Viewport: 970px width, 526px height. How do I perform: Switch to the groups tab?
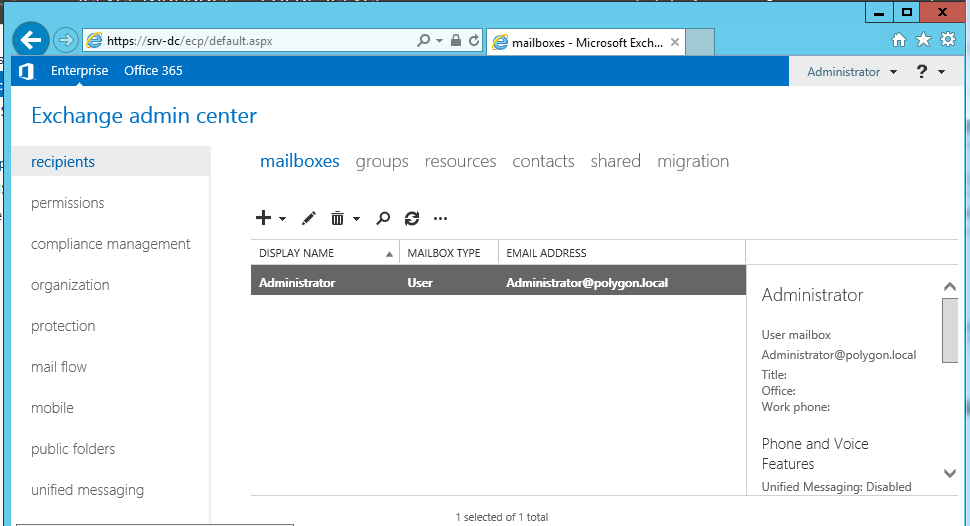(382, 162)
